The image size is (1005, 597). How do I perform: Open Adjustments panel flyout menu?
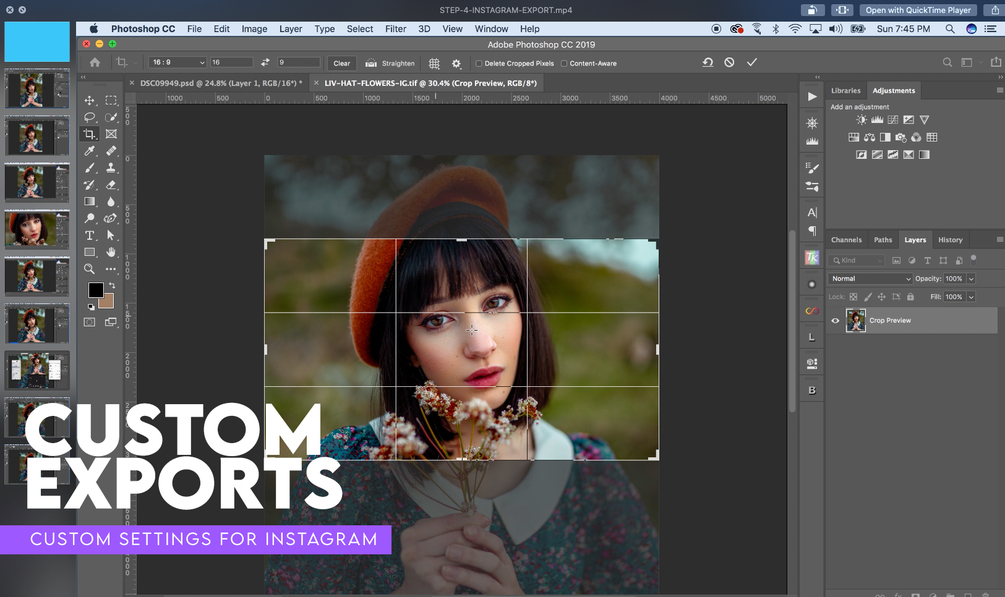coord(999,90)
